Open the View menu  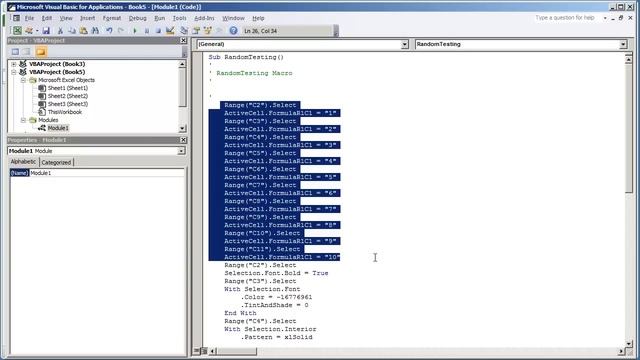point(66,18)
